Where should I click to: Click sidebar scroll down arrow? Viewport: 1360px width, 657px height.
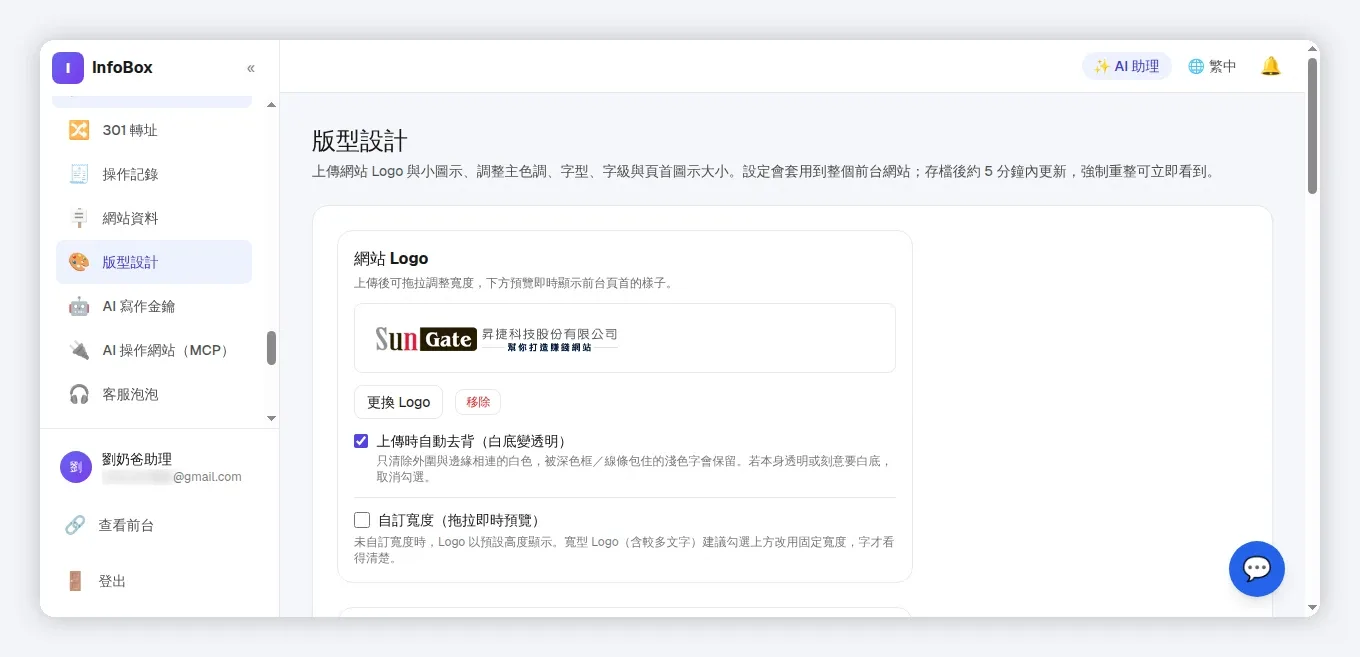[x=271, y=418]
